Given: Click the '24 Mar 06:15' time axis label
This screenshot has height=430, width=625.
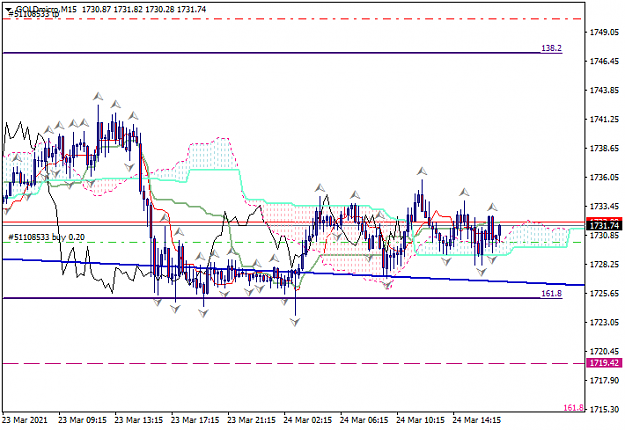Looking at the screenshot, I should (x=364, y=420).
